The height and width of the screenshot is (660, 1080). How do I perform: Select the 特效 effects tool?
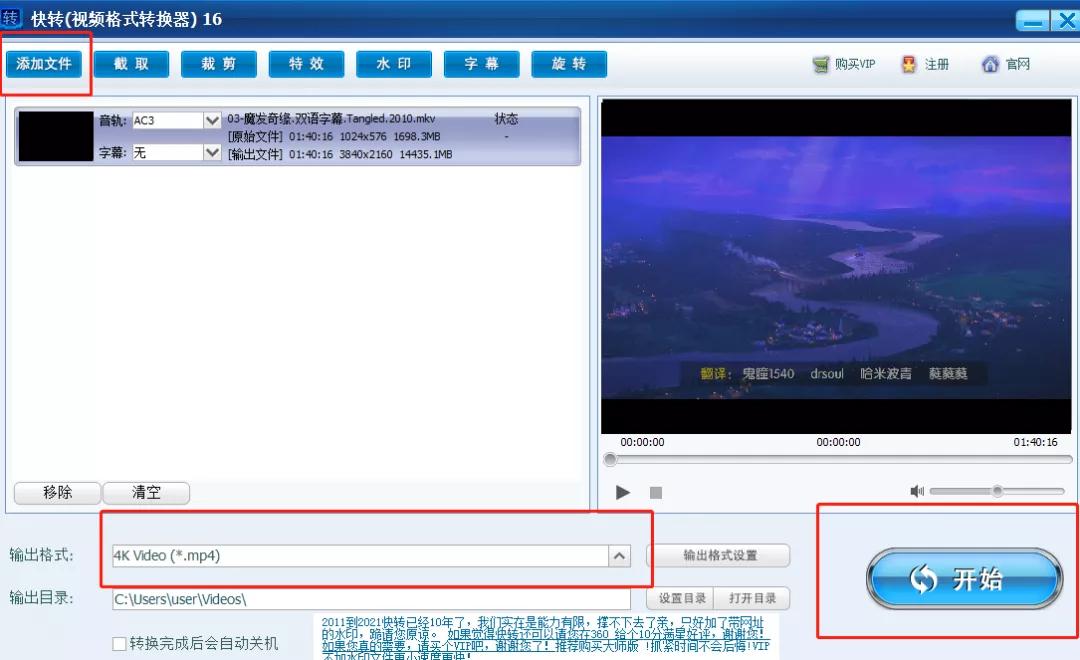306,63
